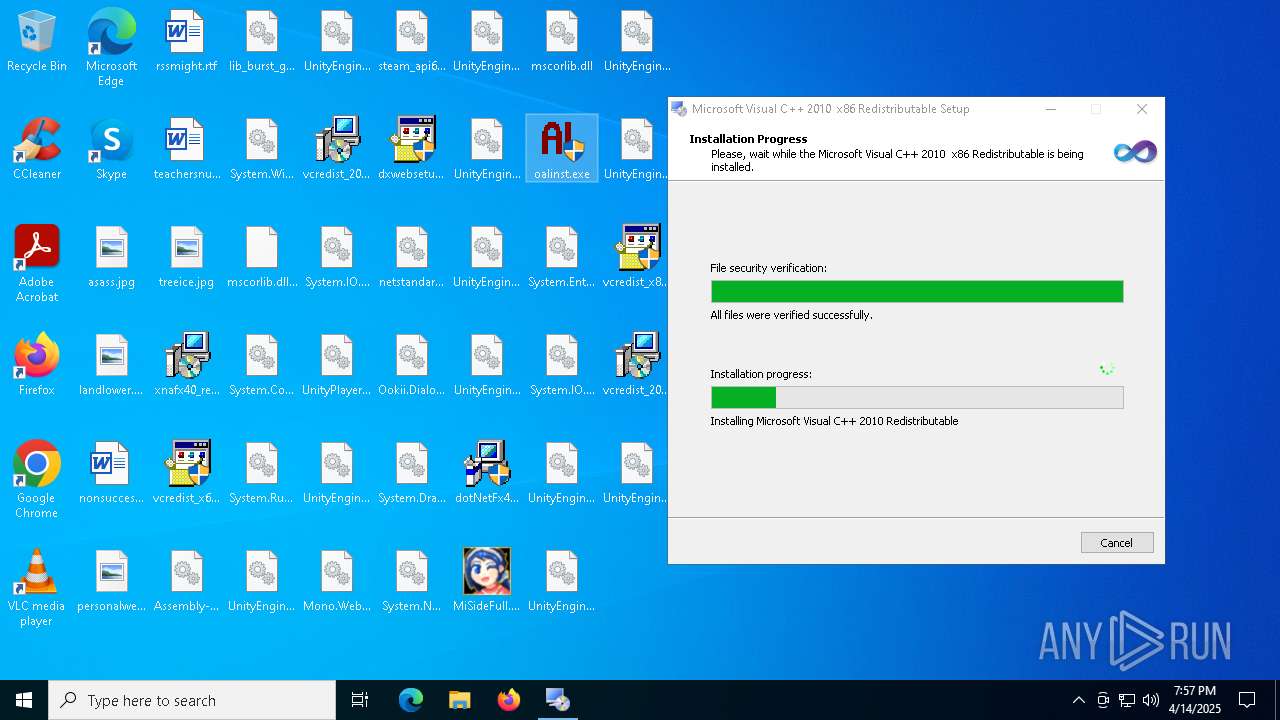Switch to the installer taskbar item
Image resolution: width=1280 pixels, height=720 pixels.
coord(557,700)
